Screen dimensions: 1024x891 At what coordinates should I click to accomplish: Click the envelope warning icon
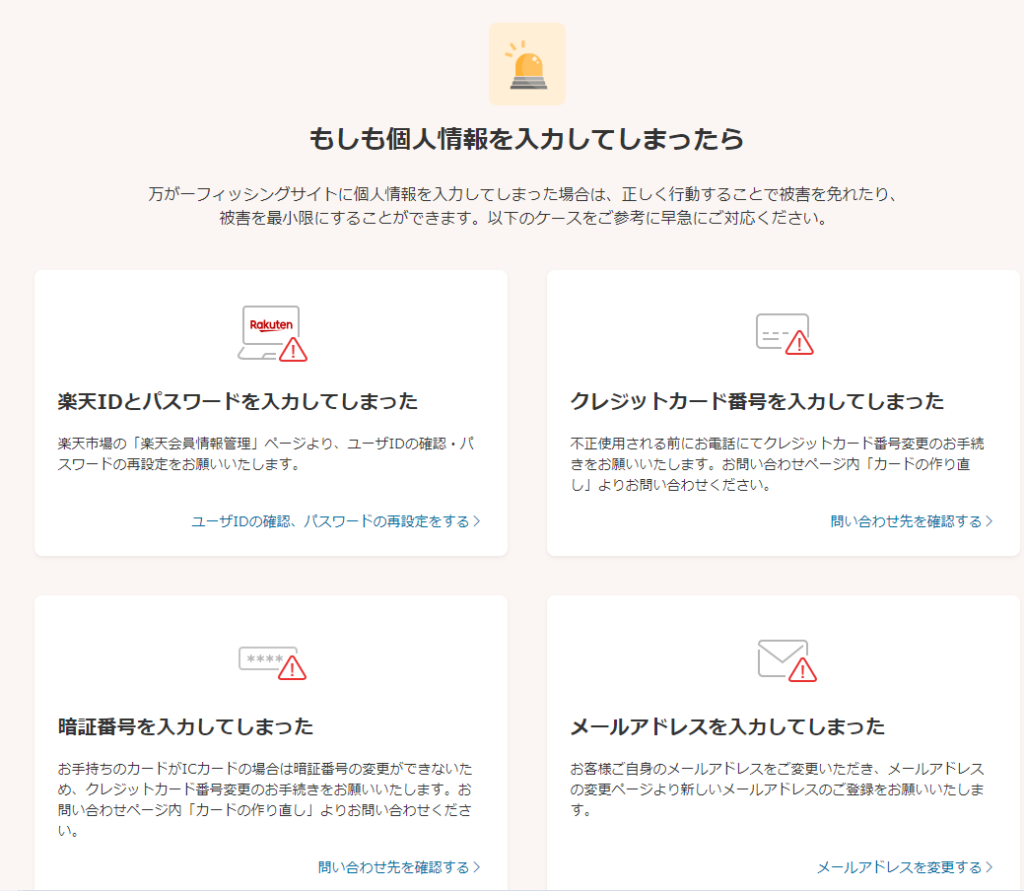point(786,659)
